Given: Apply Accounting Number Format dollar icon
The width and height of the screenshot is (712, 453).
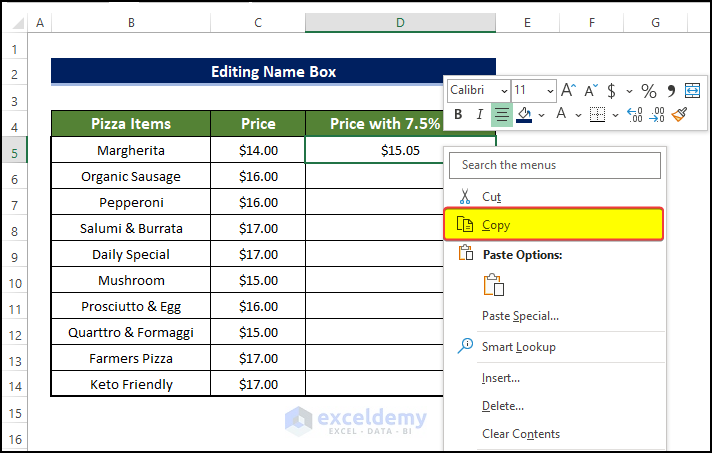Looking at the screenshot, I should click(x=611, y=91).
